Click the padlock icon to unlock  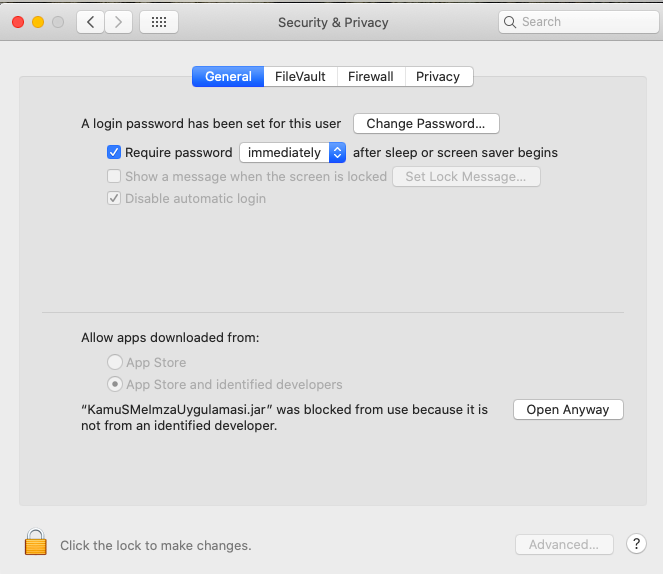pyautogui.click(x=36, y=542)
